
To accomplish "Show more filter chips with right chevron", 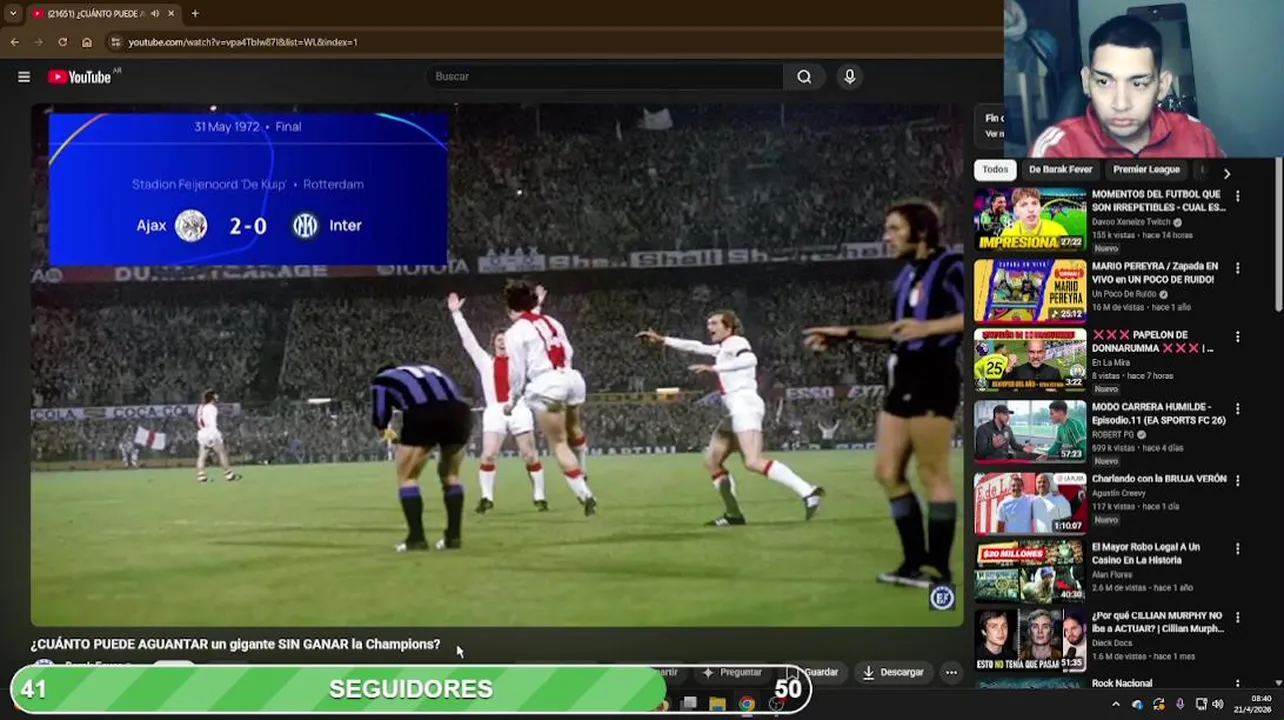I will click(1227, 173).
